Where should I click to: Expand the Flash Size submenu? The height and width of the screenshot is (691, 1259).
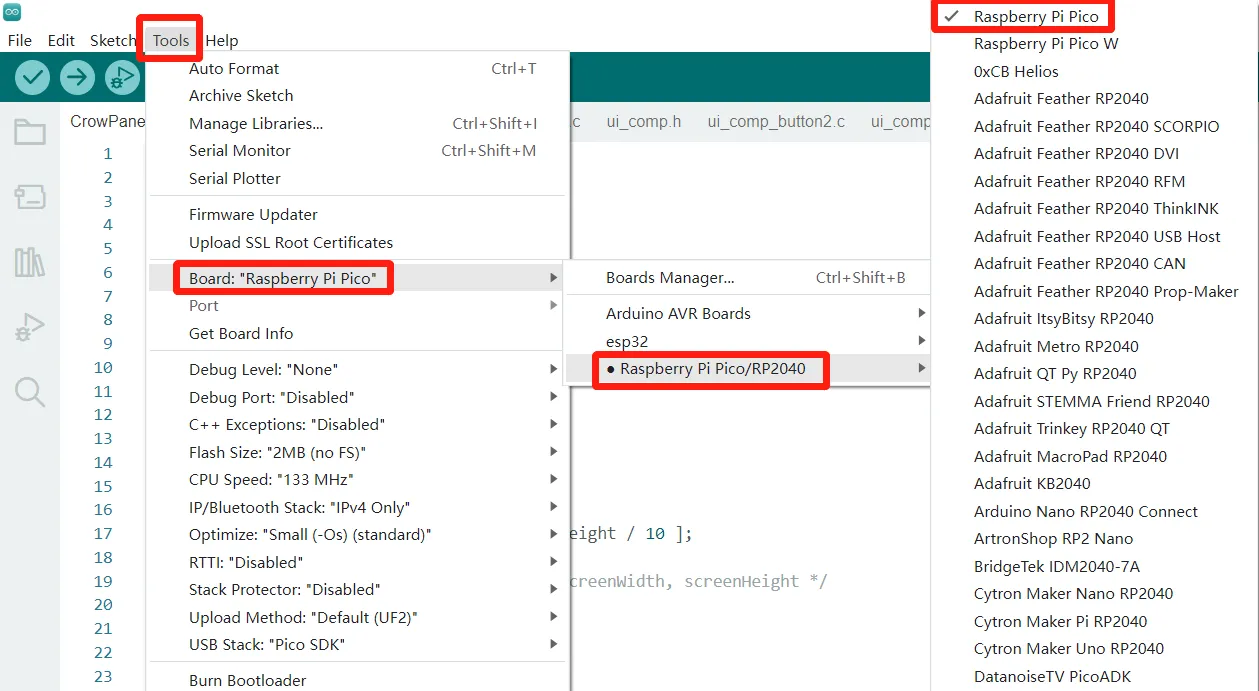tap(277, 452)
